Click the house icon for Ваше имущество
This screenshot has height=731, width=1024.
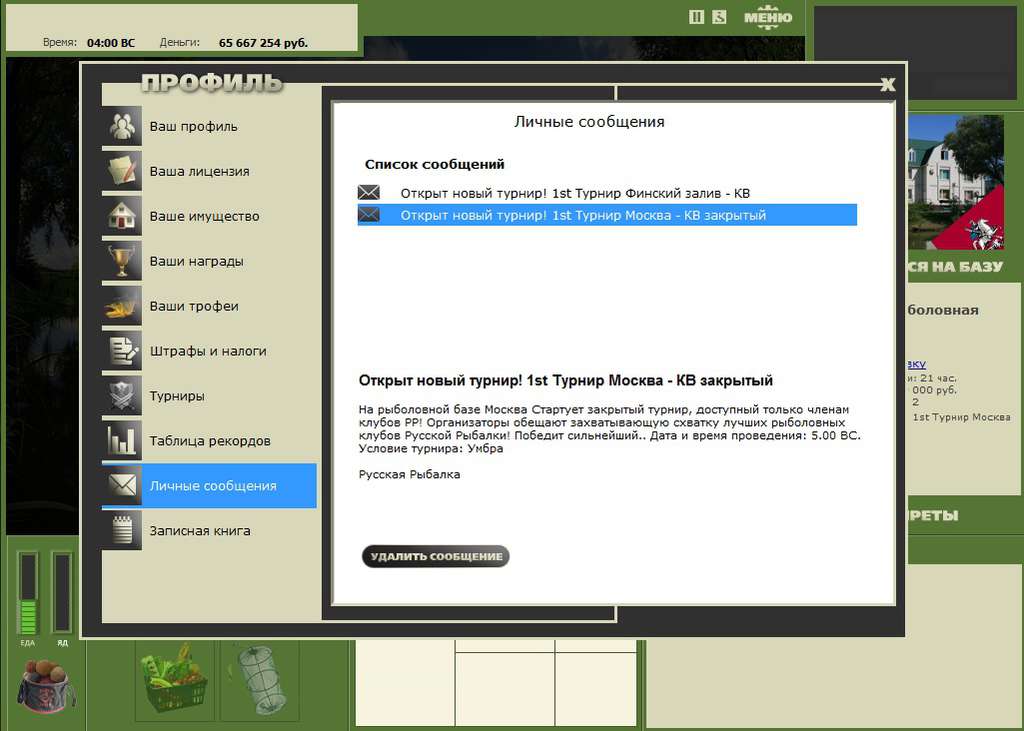pos(122,216)
